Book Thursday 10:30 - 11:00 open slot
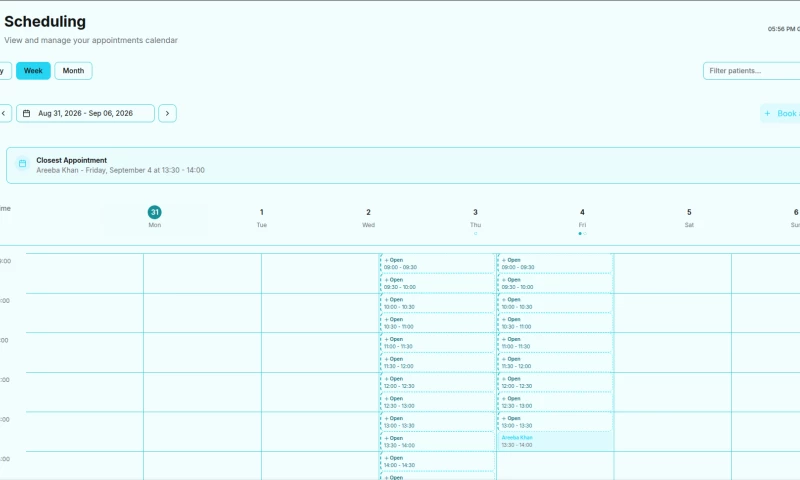Image resolution: width=800 pixels, height=480 pixels. point(437,323)
